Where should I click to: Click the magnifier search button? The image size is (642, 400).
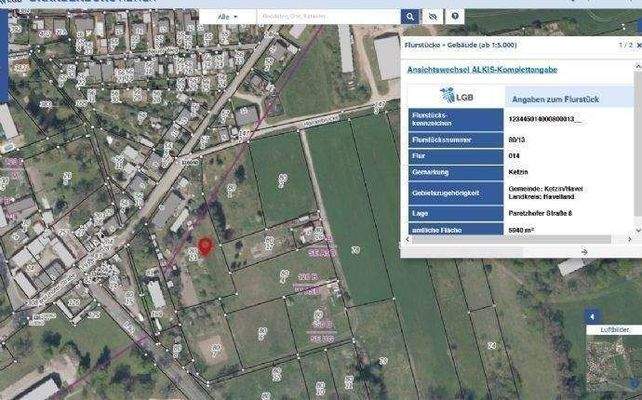tap(411, 17)
